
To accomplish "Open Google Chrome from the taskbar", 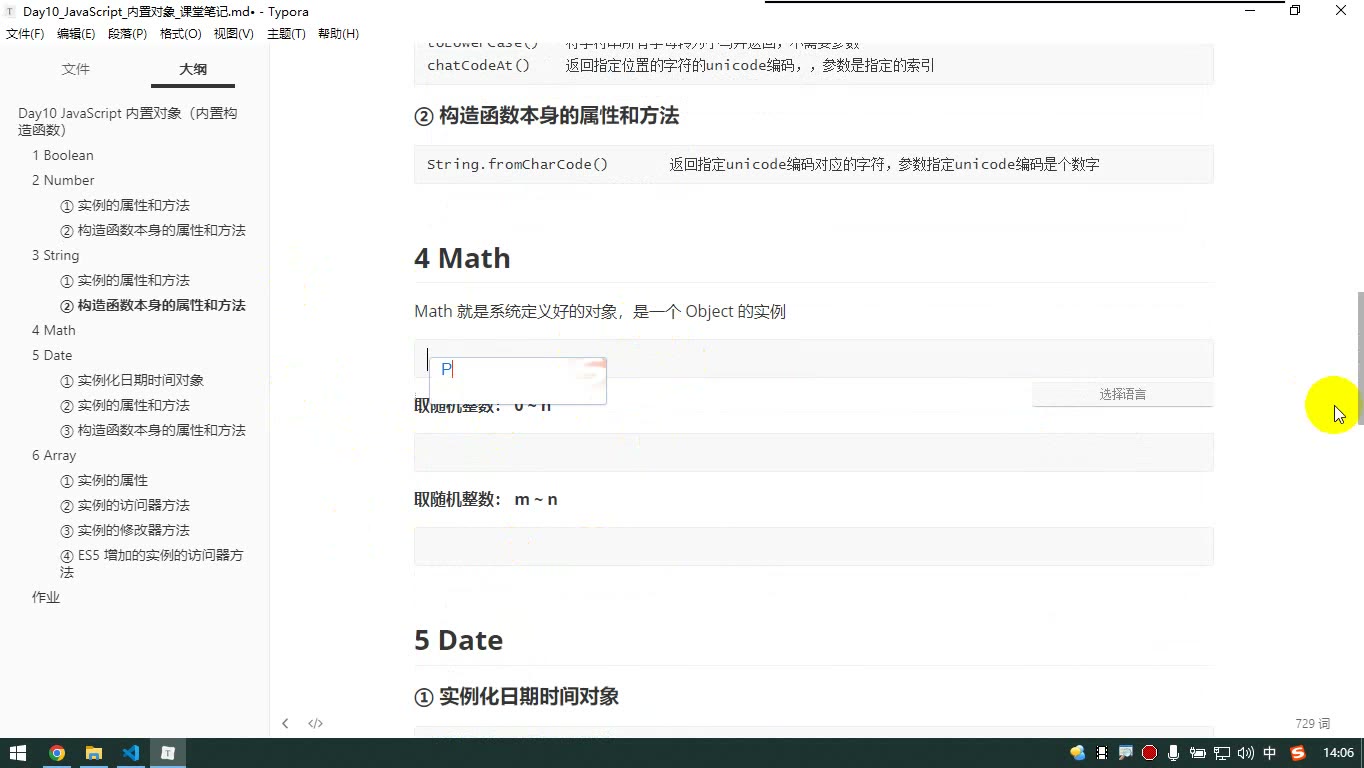I will (x=57, y=753).
